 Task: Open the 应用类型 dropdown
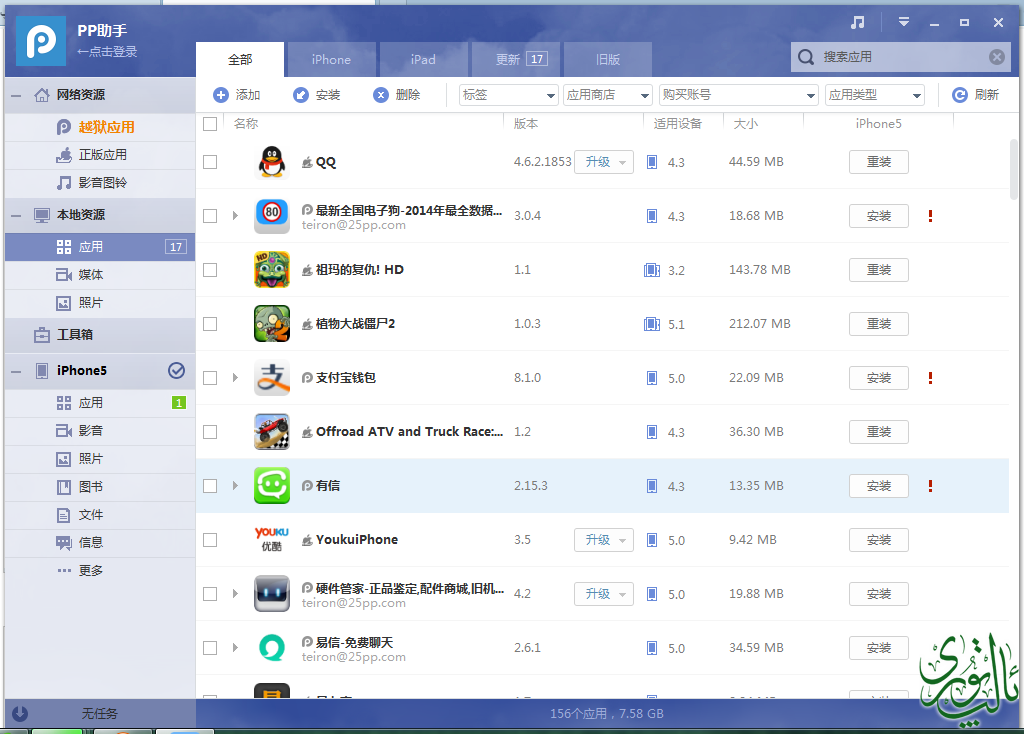(874, 95)
